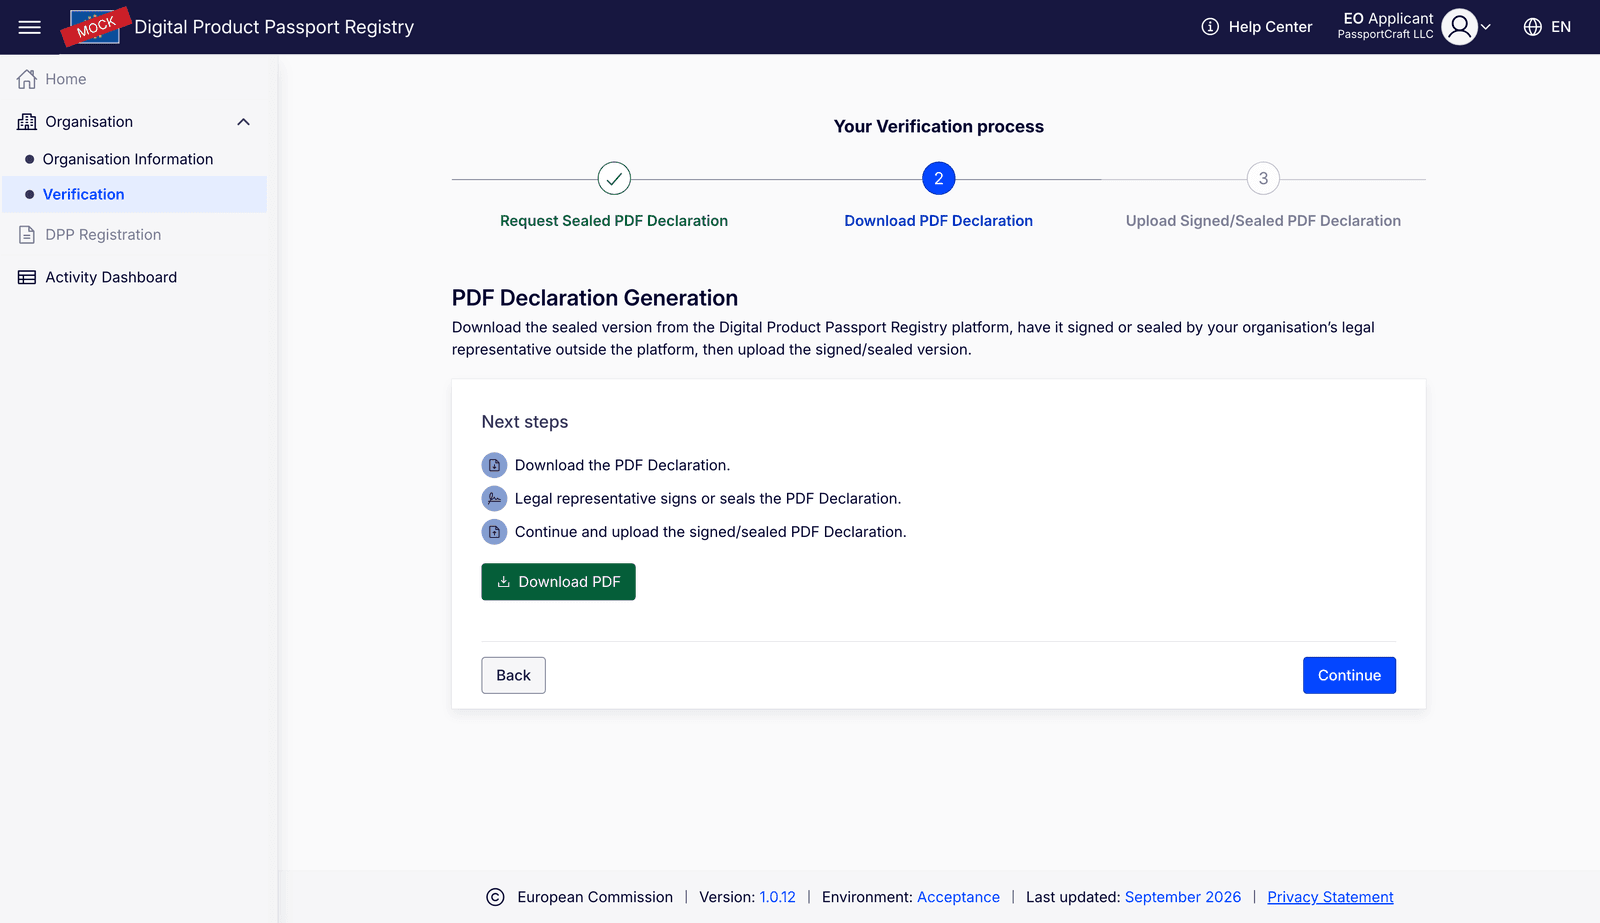1600x923 pixels.
Task: Open Activity Dashboard menu item
Action: 111,277
